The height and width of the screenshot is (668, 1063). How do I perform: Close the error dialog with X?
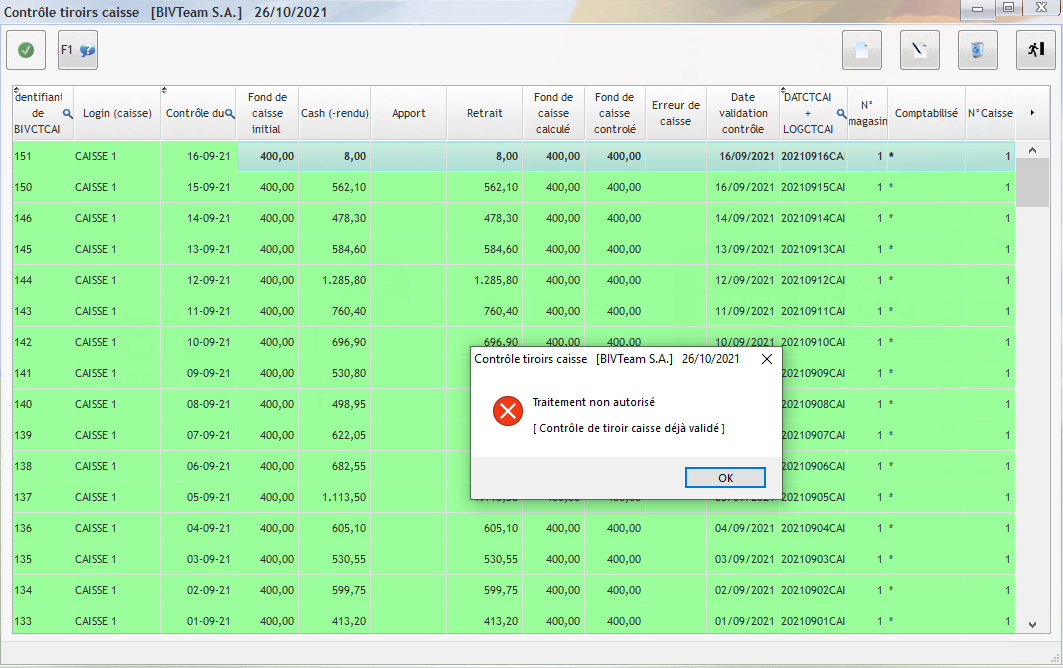click(x=767, y=358)
